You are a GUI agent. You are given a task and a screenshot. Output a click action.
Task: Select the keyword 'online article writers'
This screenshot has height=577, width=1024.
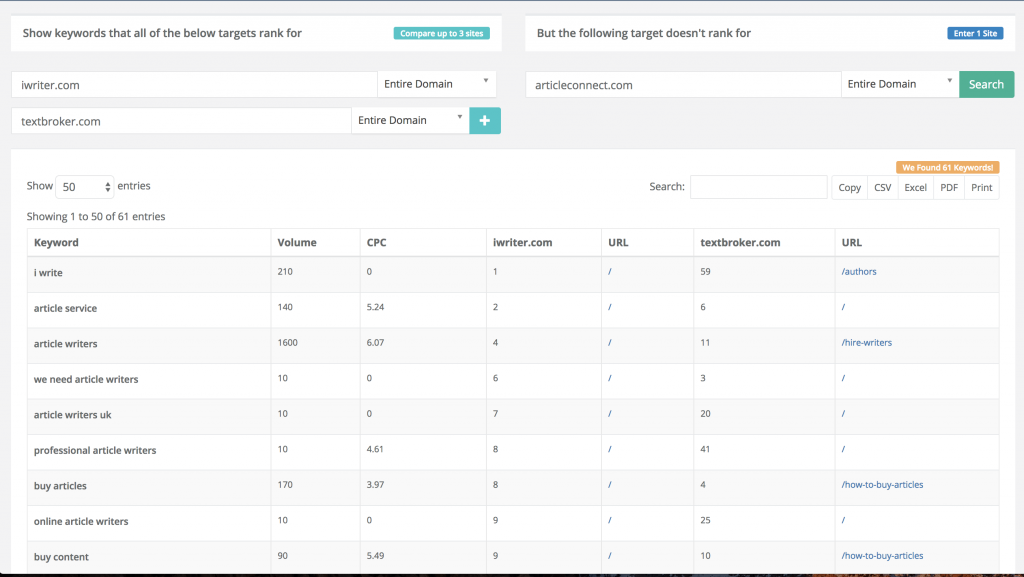click(81, 522)
